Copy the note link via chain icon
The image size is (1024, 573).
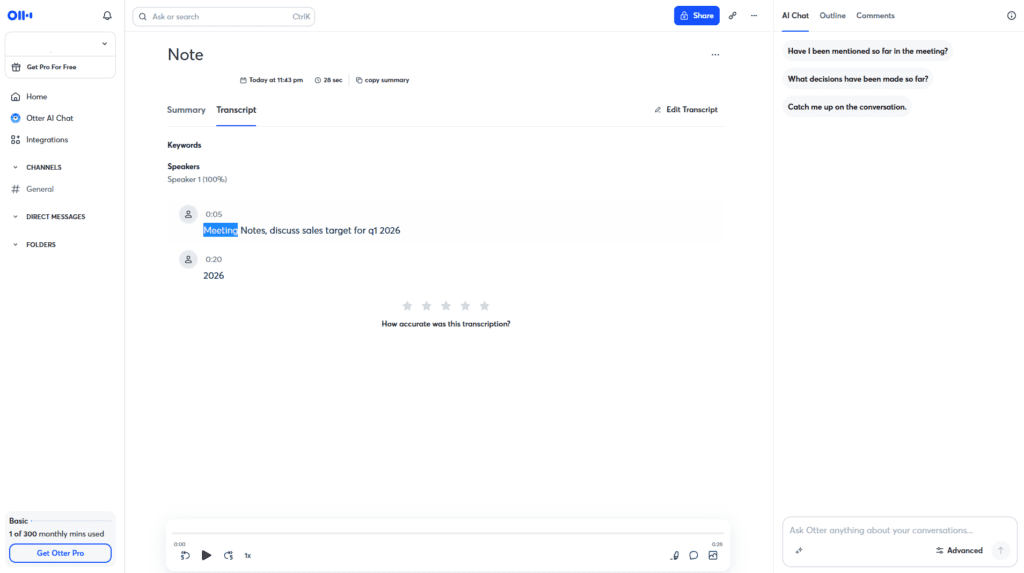[x=733, y=16]
